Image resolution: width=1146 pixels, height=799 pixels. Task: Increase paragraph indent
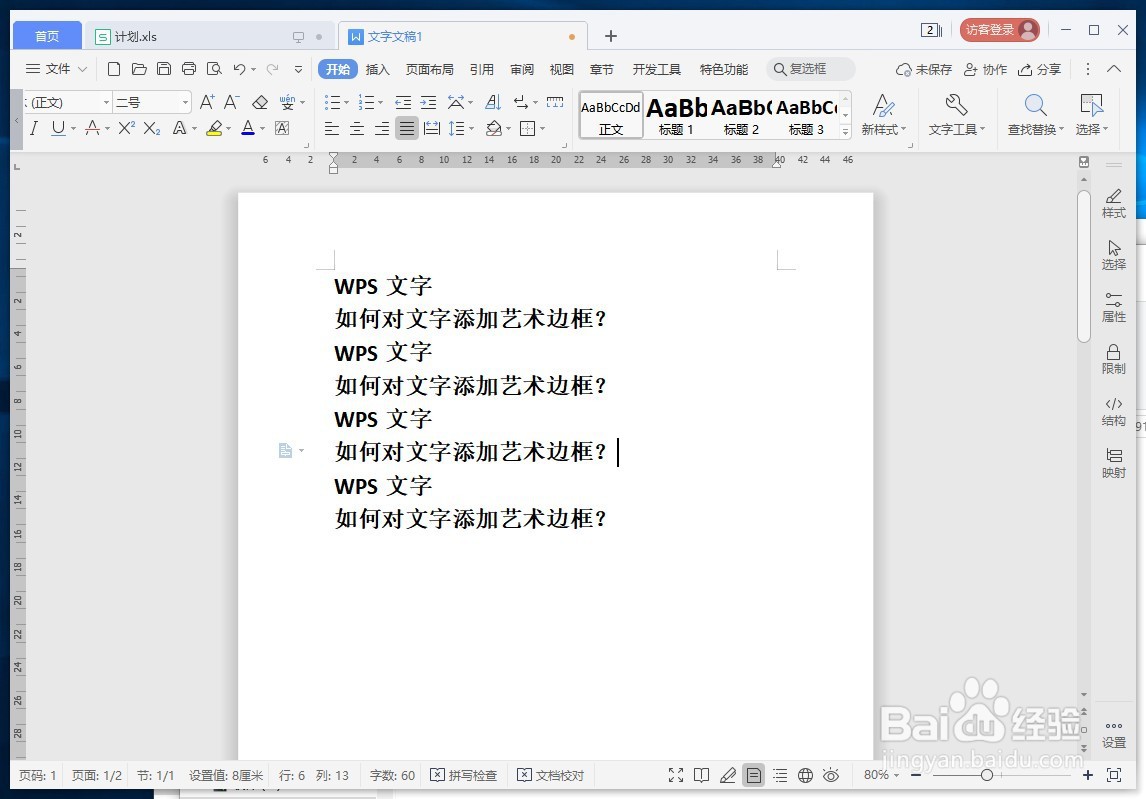[428, 102]
